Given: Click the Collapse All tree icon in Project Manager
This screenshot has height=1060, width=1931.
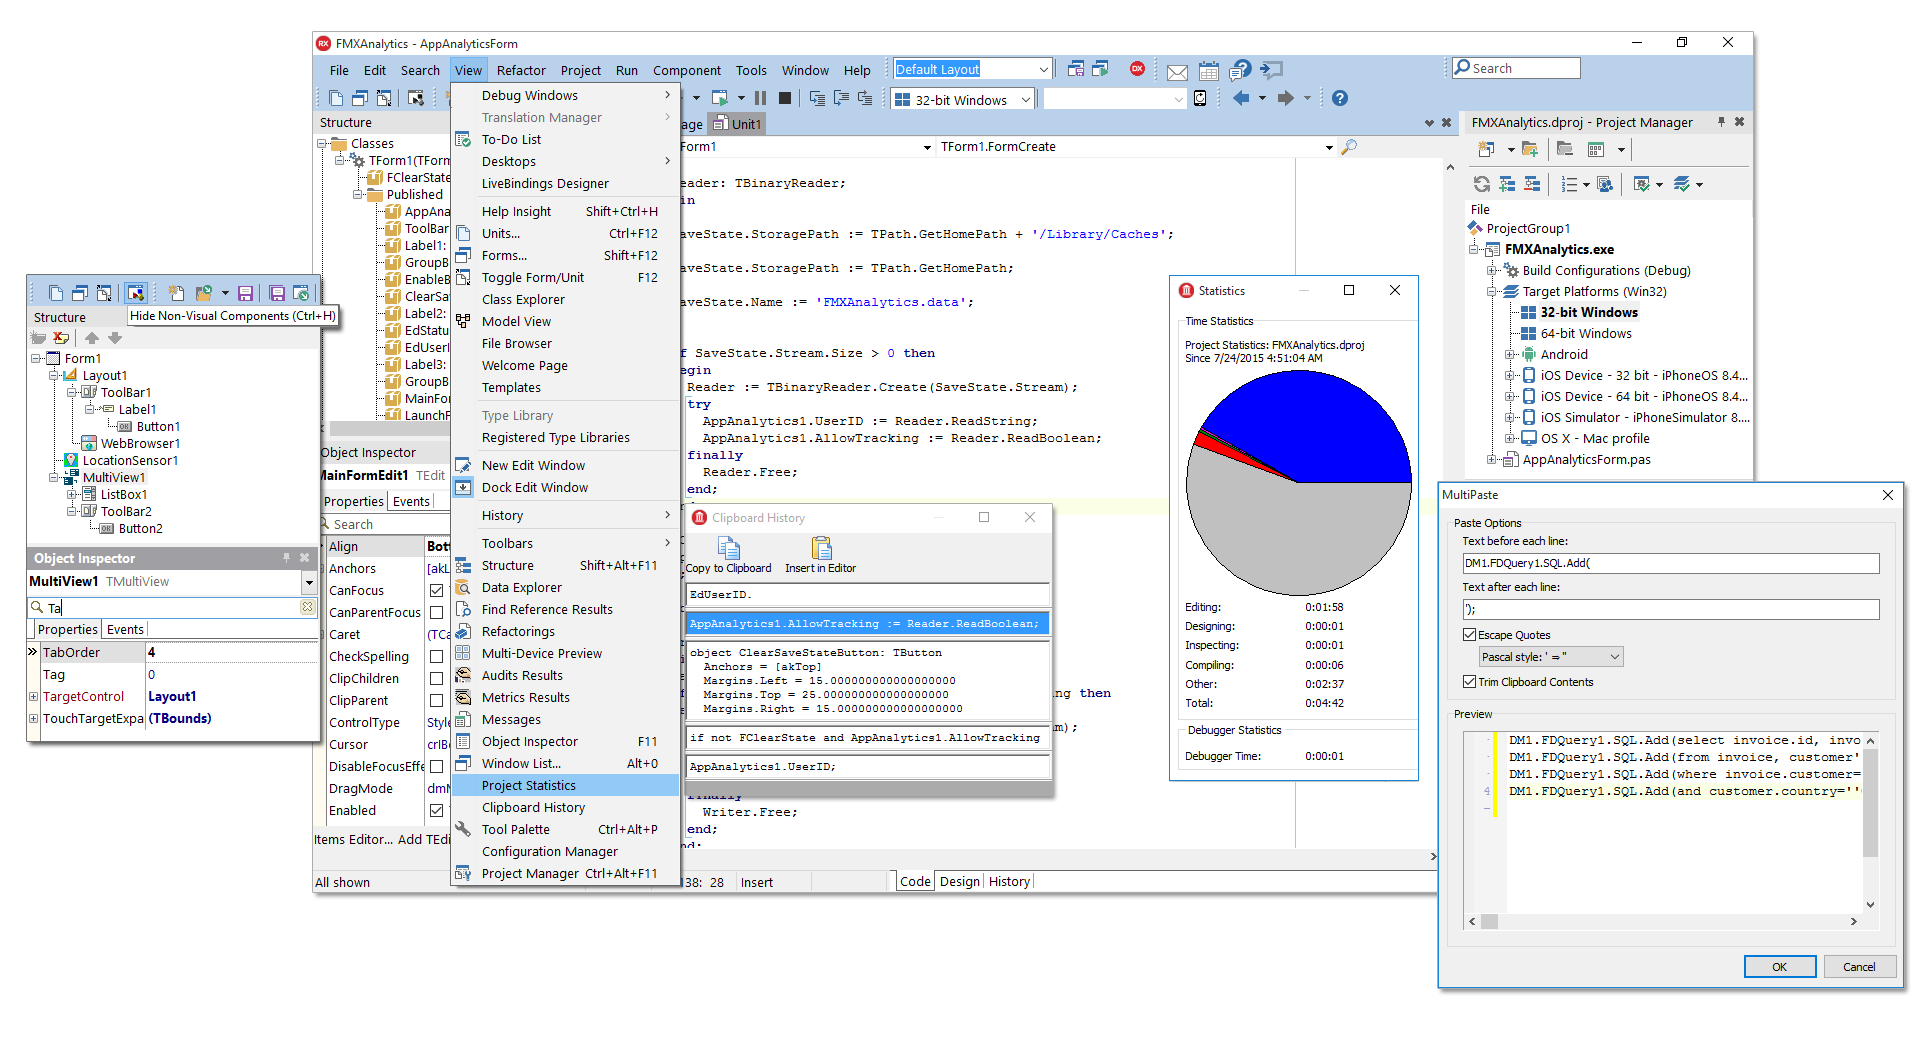Looking at the screenshot, I should click(x=1532, y=184).
